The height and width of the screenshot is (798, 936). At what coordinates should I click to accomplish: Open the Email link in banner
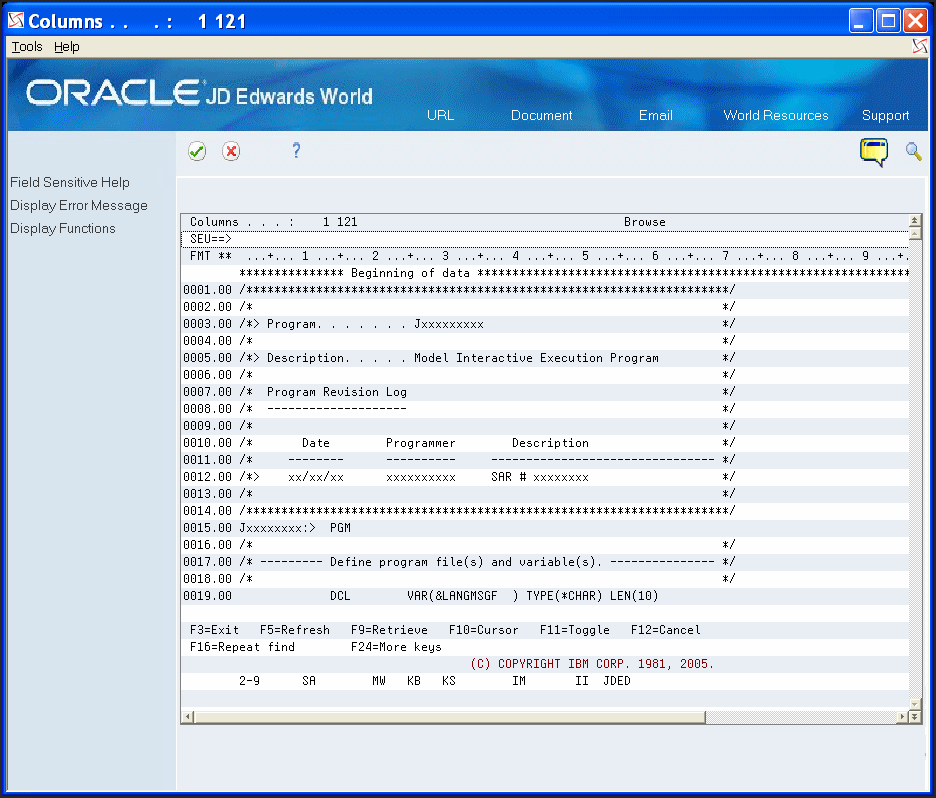pyautogui.click(x=655, y=115)
